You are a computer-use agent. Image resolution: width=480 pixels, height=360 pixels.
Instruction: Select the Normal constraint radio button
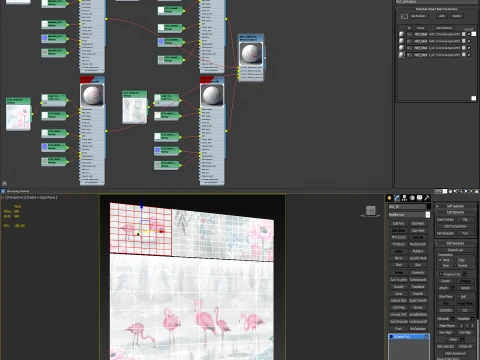point(456,265)
